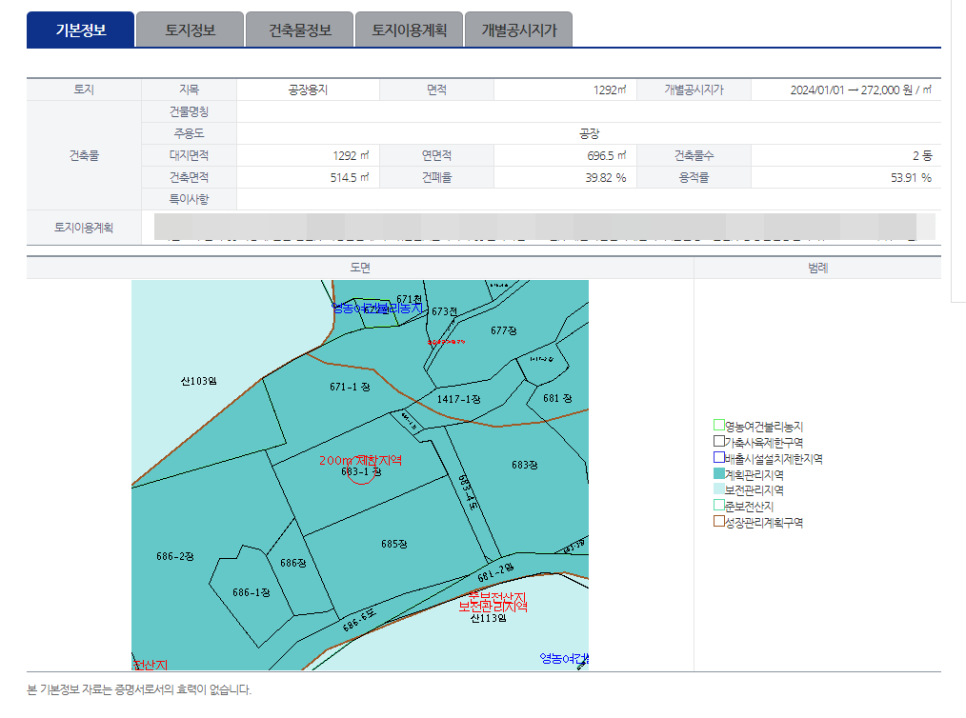Select parcel 673전 on the map

click(444, 311)
